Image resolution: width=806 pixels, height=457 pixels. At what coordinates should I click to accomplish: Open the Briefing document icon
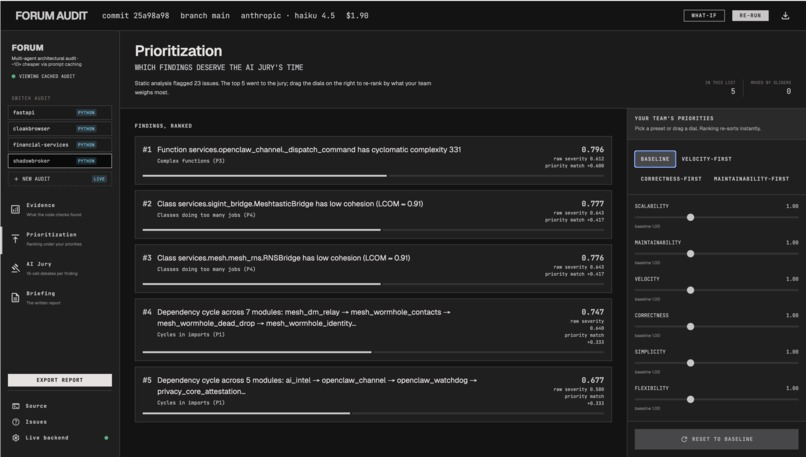15,298
